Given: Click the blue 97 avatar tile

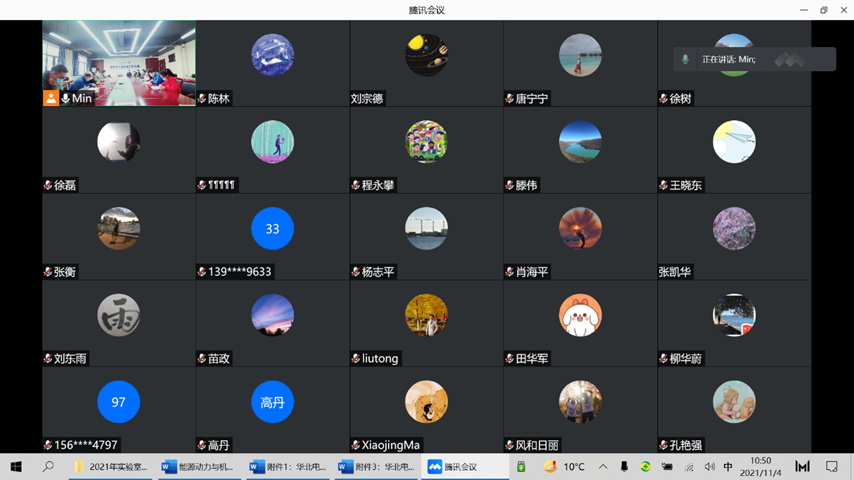Looking at the screenshot, I should pos(118,402).
